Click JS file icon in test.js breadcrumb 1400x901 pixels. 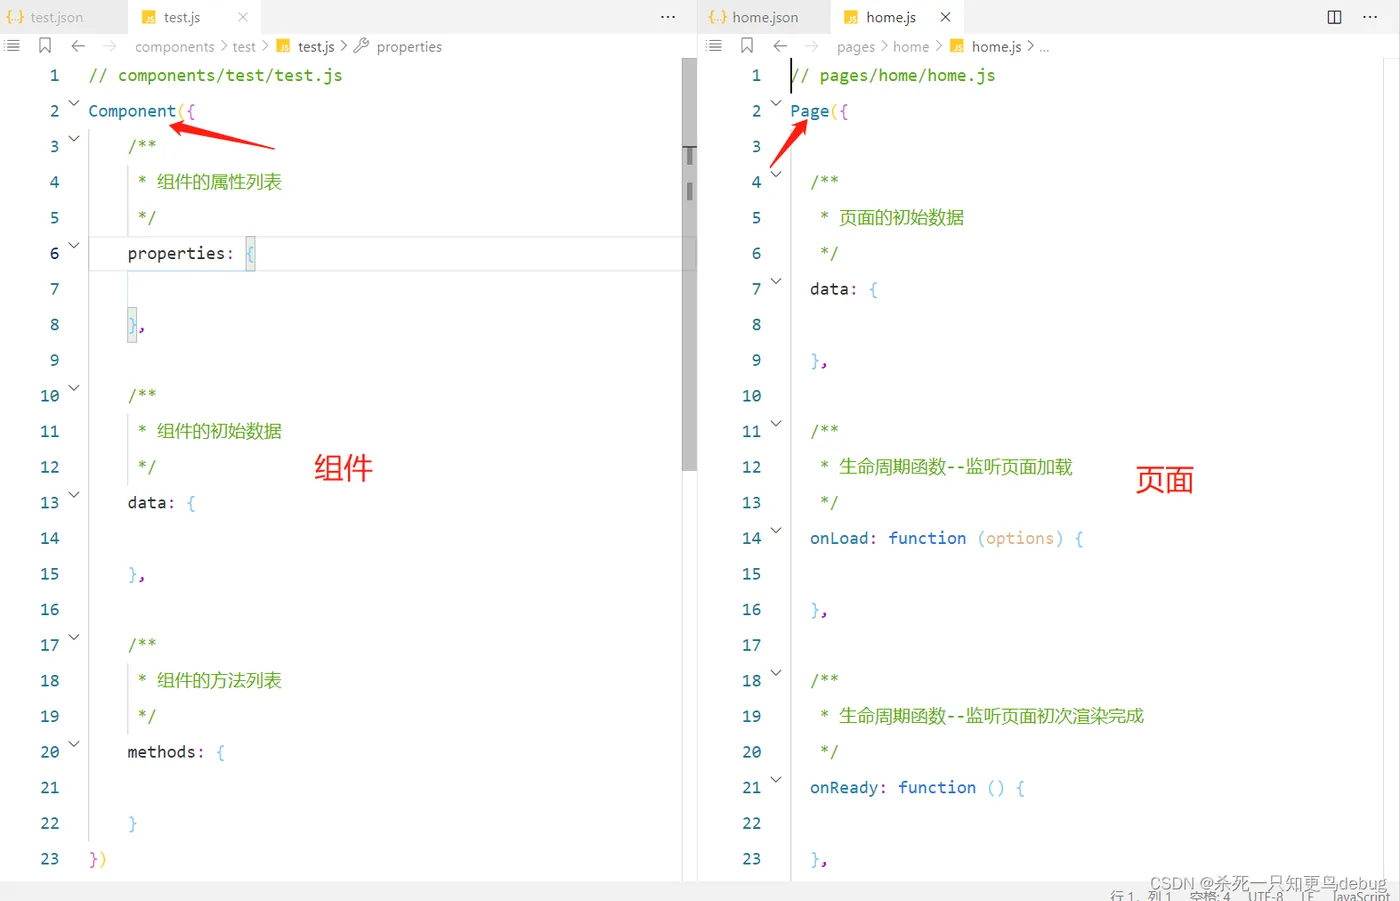(x=283, y=46)
